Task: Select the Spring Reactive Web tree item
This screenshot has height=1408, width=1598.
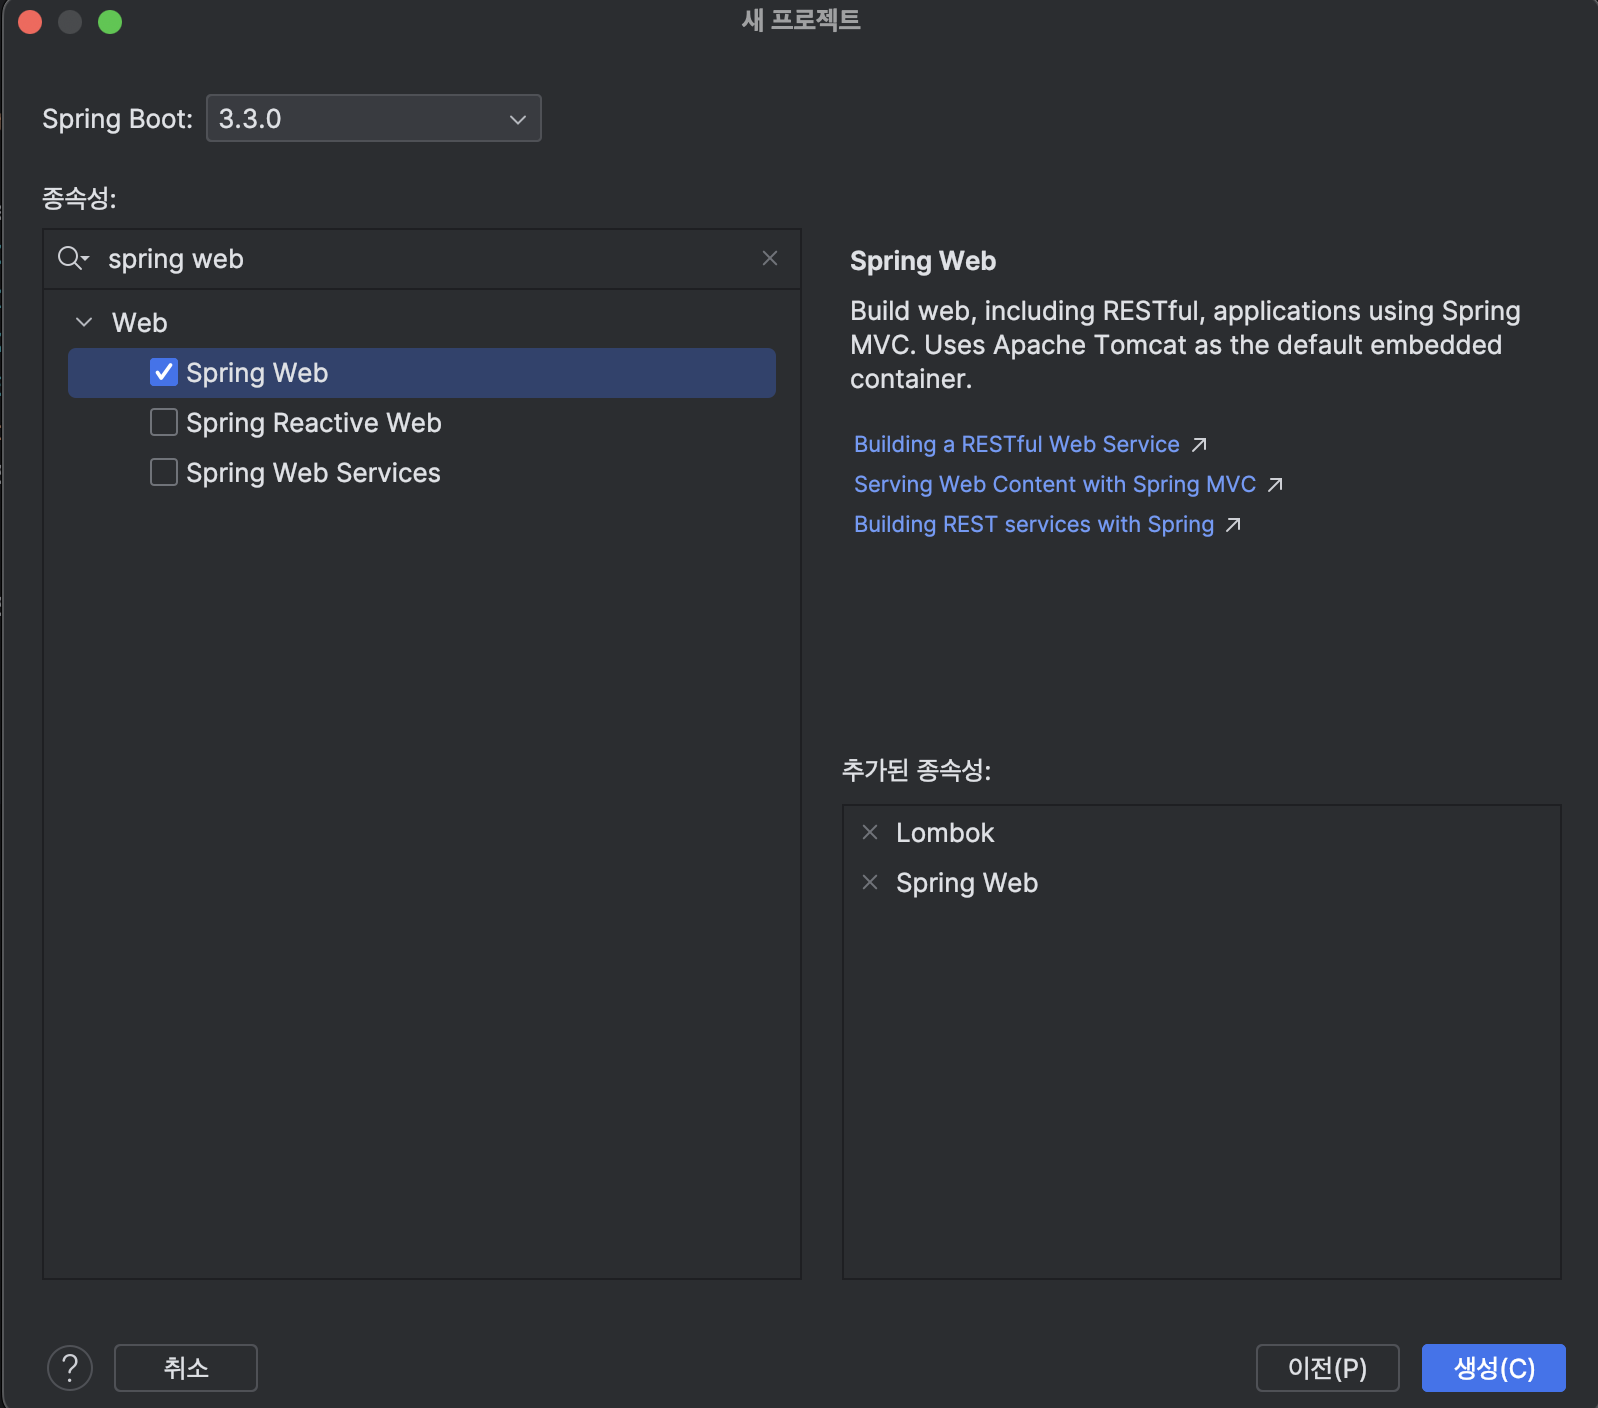Action: (x=313, y=423)
